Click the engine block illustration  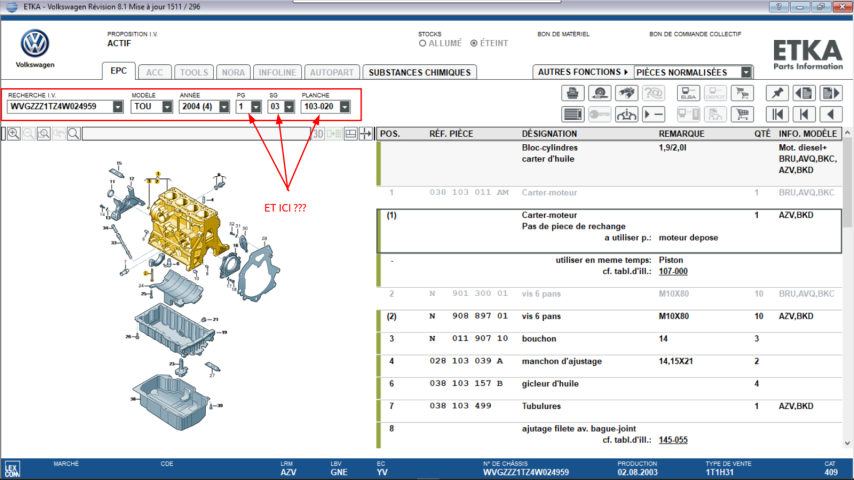tap(186, 229)
